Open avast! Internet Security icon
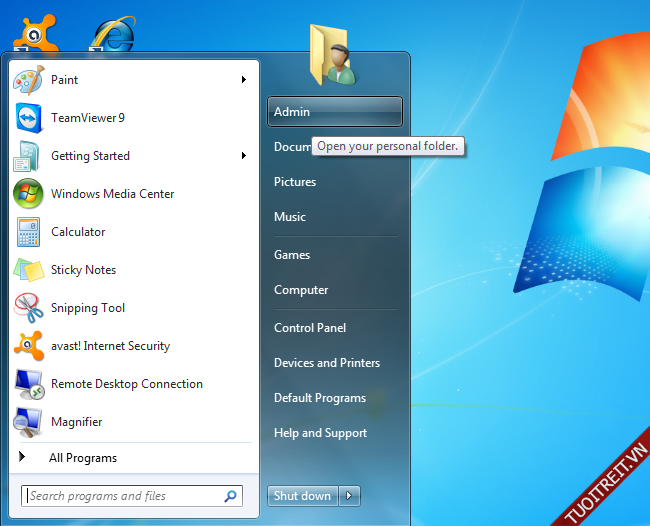The height and width of the screenshot is (526, 650). 28,346
